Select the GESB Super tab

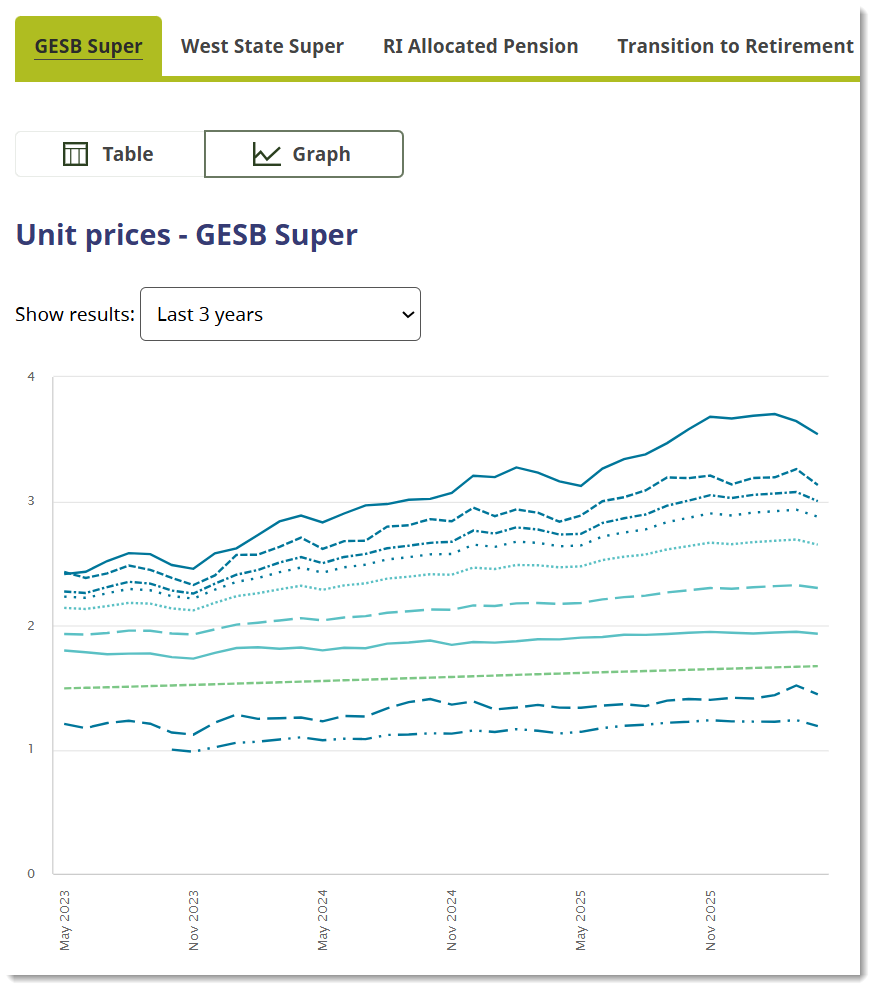[88, 47]
